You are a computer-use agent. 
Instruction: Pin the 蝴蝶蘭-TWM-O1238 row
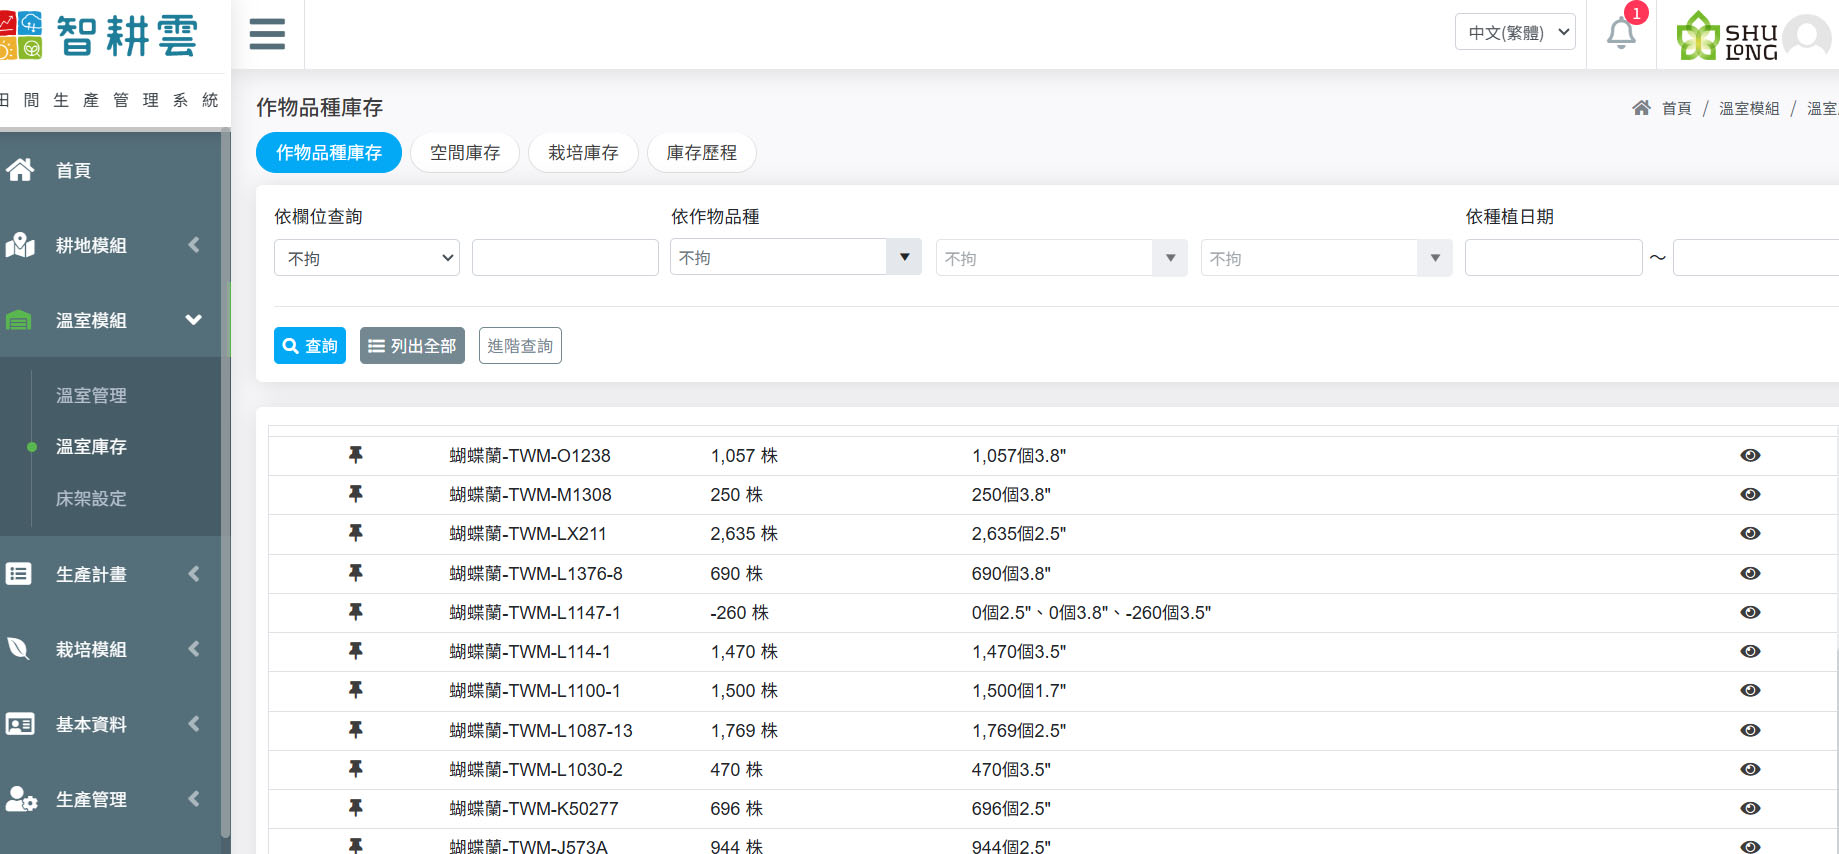(x=355, y=455)
